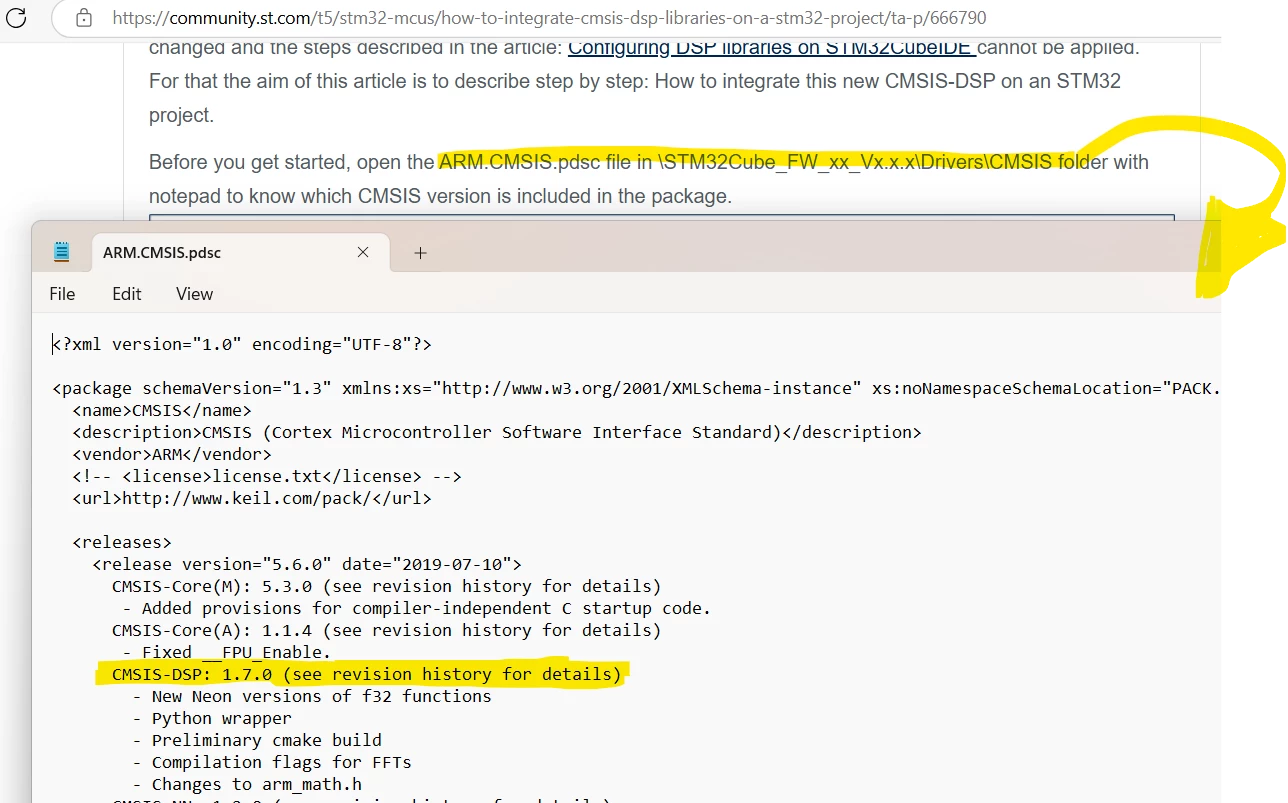Click the Fixed __FPU_Enable line
The width and height of the screenshot is (1288, 803).
(226, 652)
